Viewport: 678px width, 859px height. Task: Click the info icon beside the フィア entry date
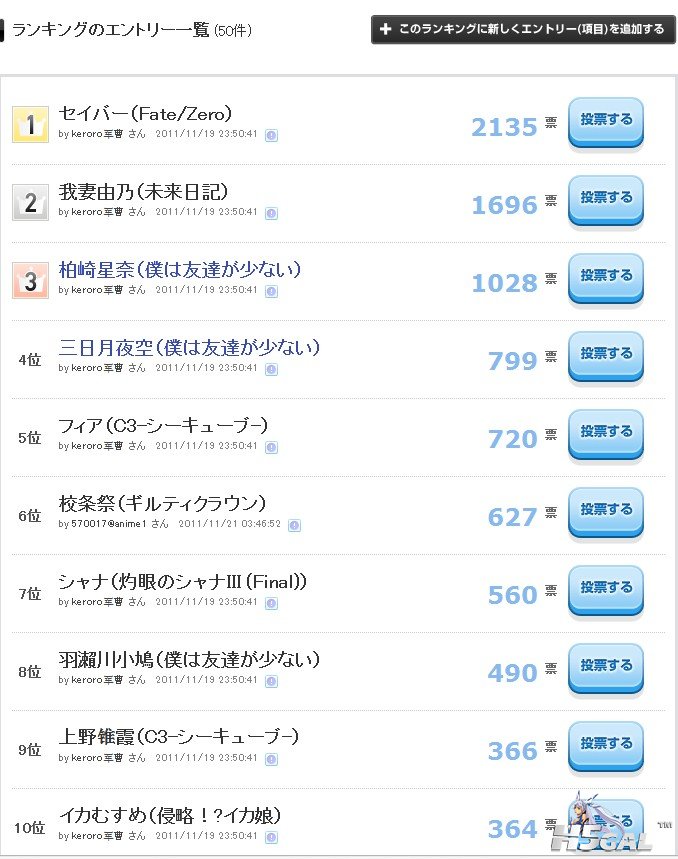tap(271, 446)
